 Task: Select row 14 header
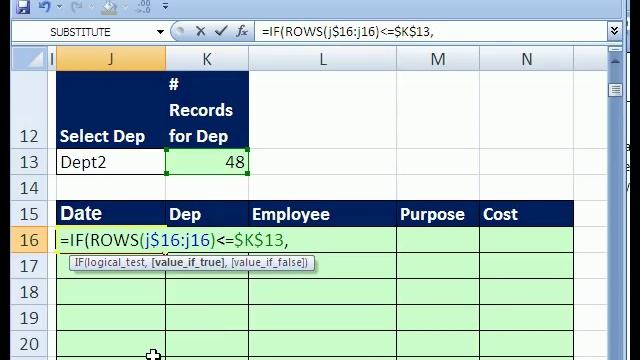click(29, 188)
